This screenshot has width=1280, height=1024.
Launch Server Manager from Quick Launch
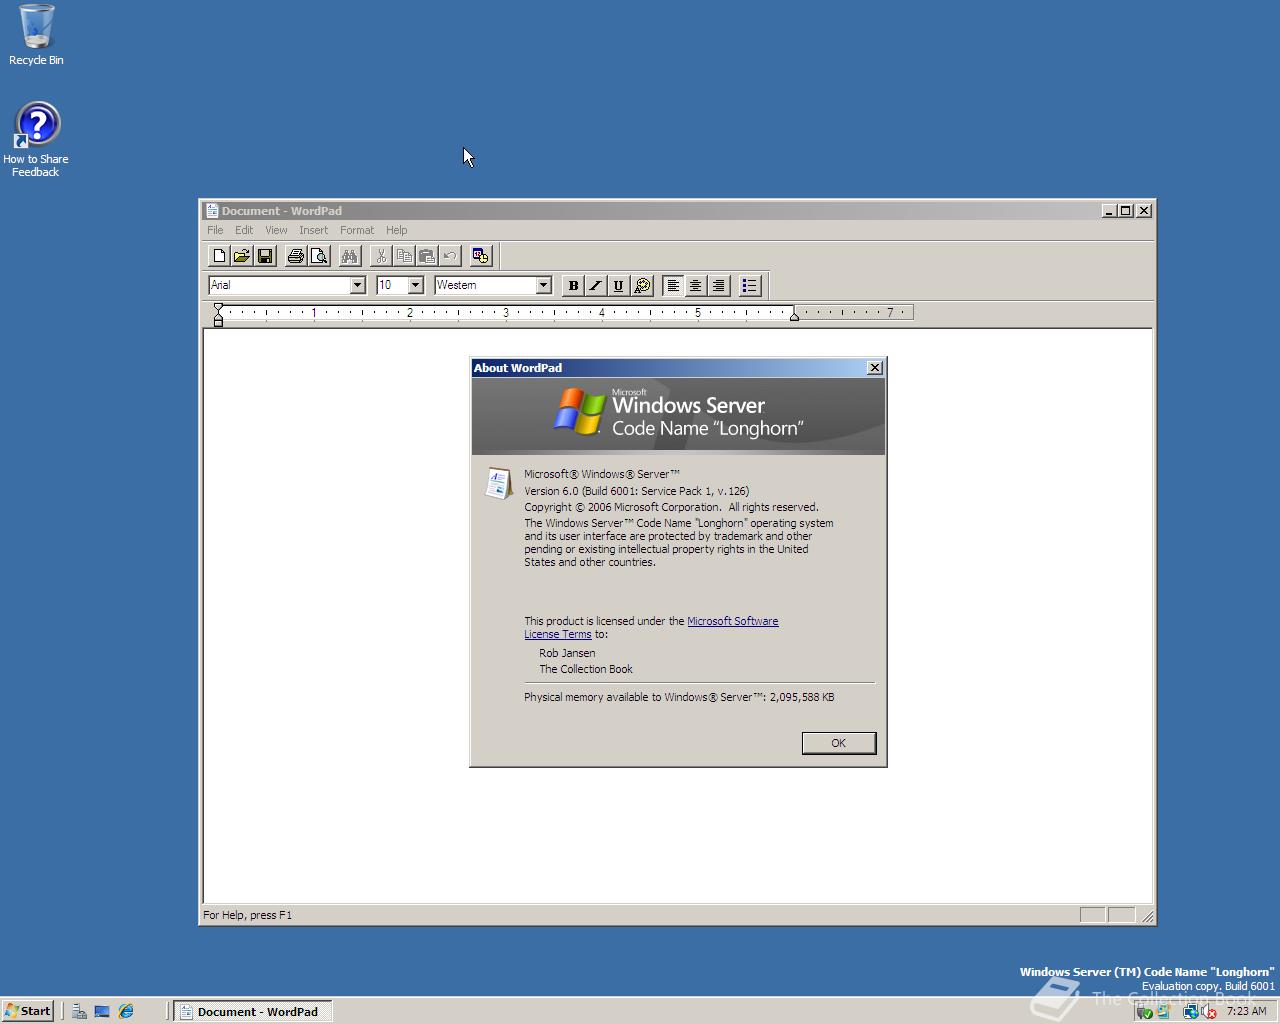(79, 1011)
